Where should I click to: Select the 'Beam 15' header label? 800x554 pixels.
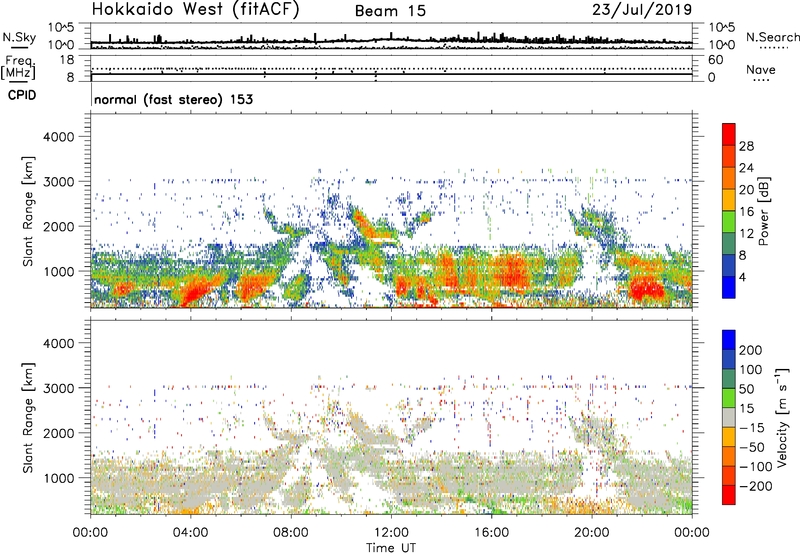tap(390, 11)
